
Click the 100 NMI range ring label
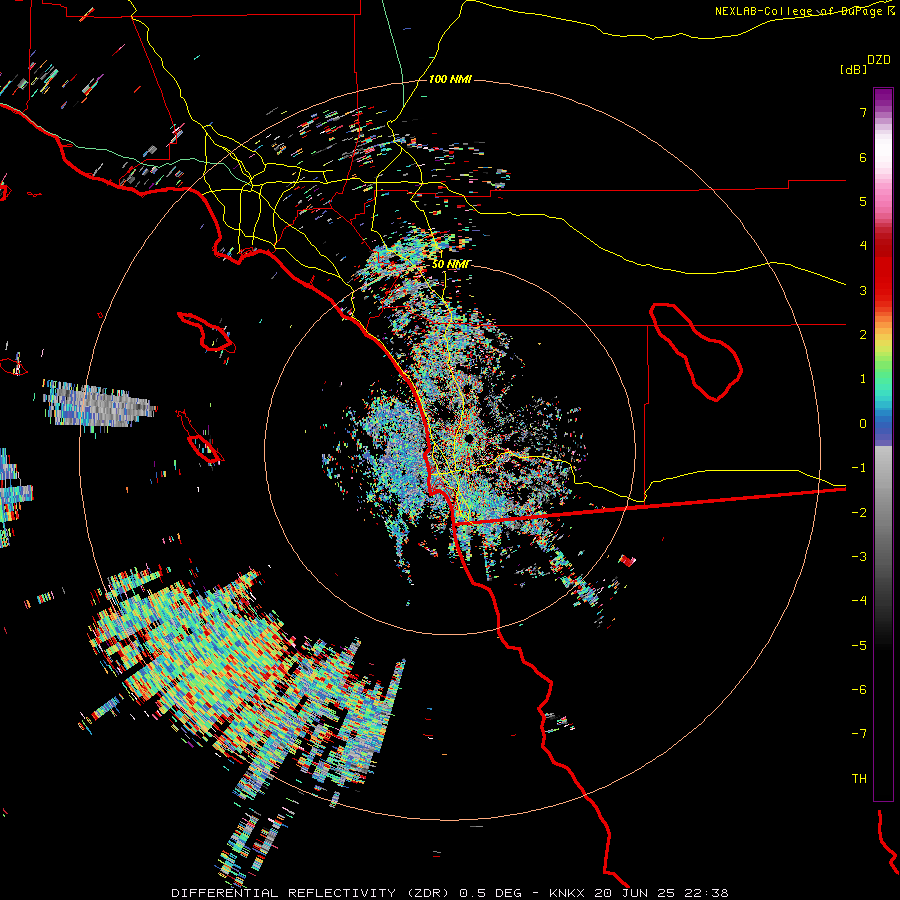pyautogui.click(x=450, y=79)
